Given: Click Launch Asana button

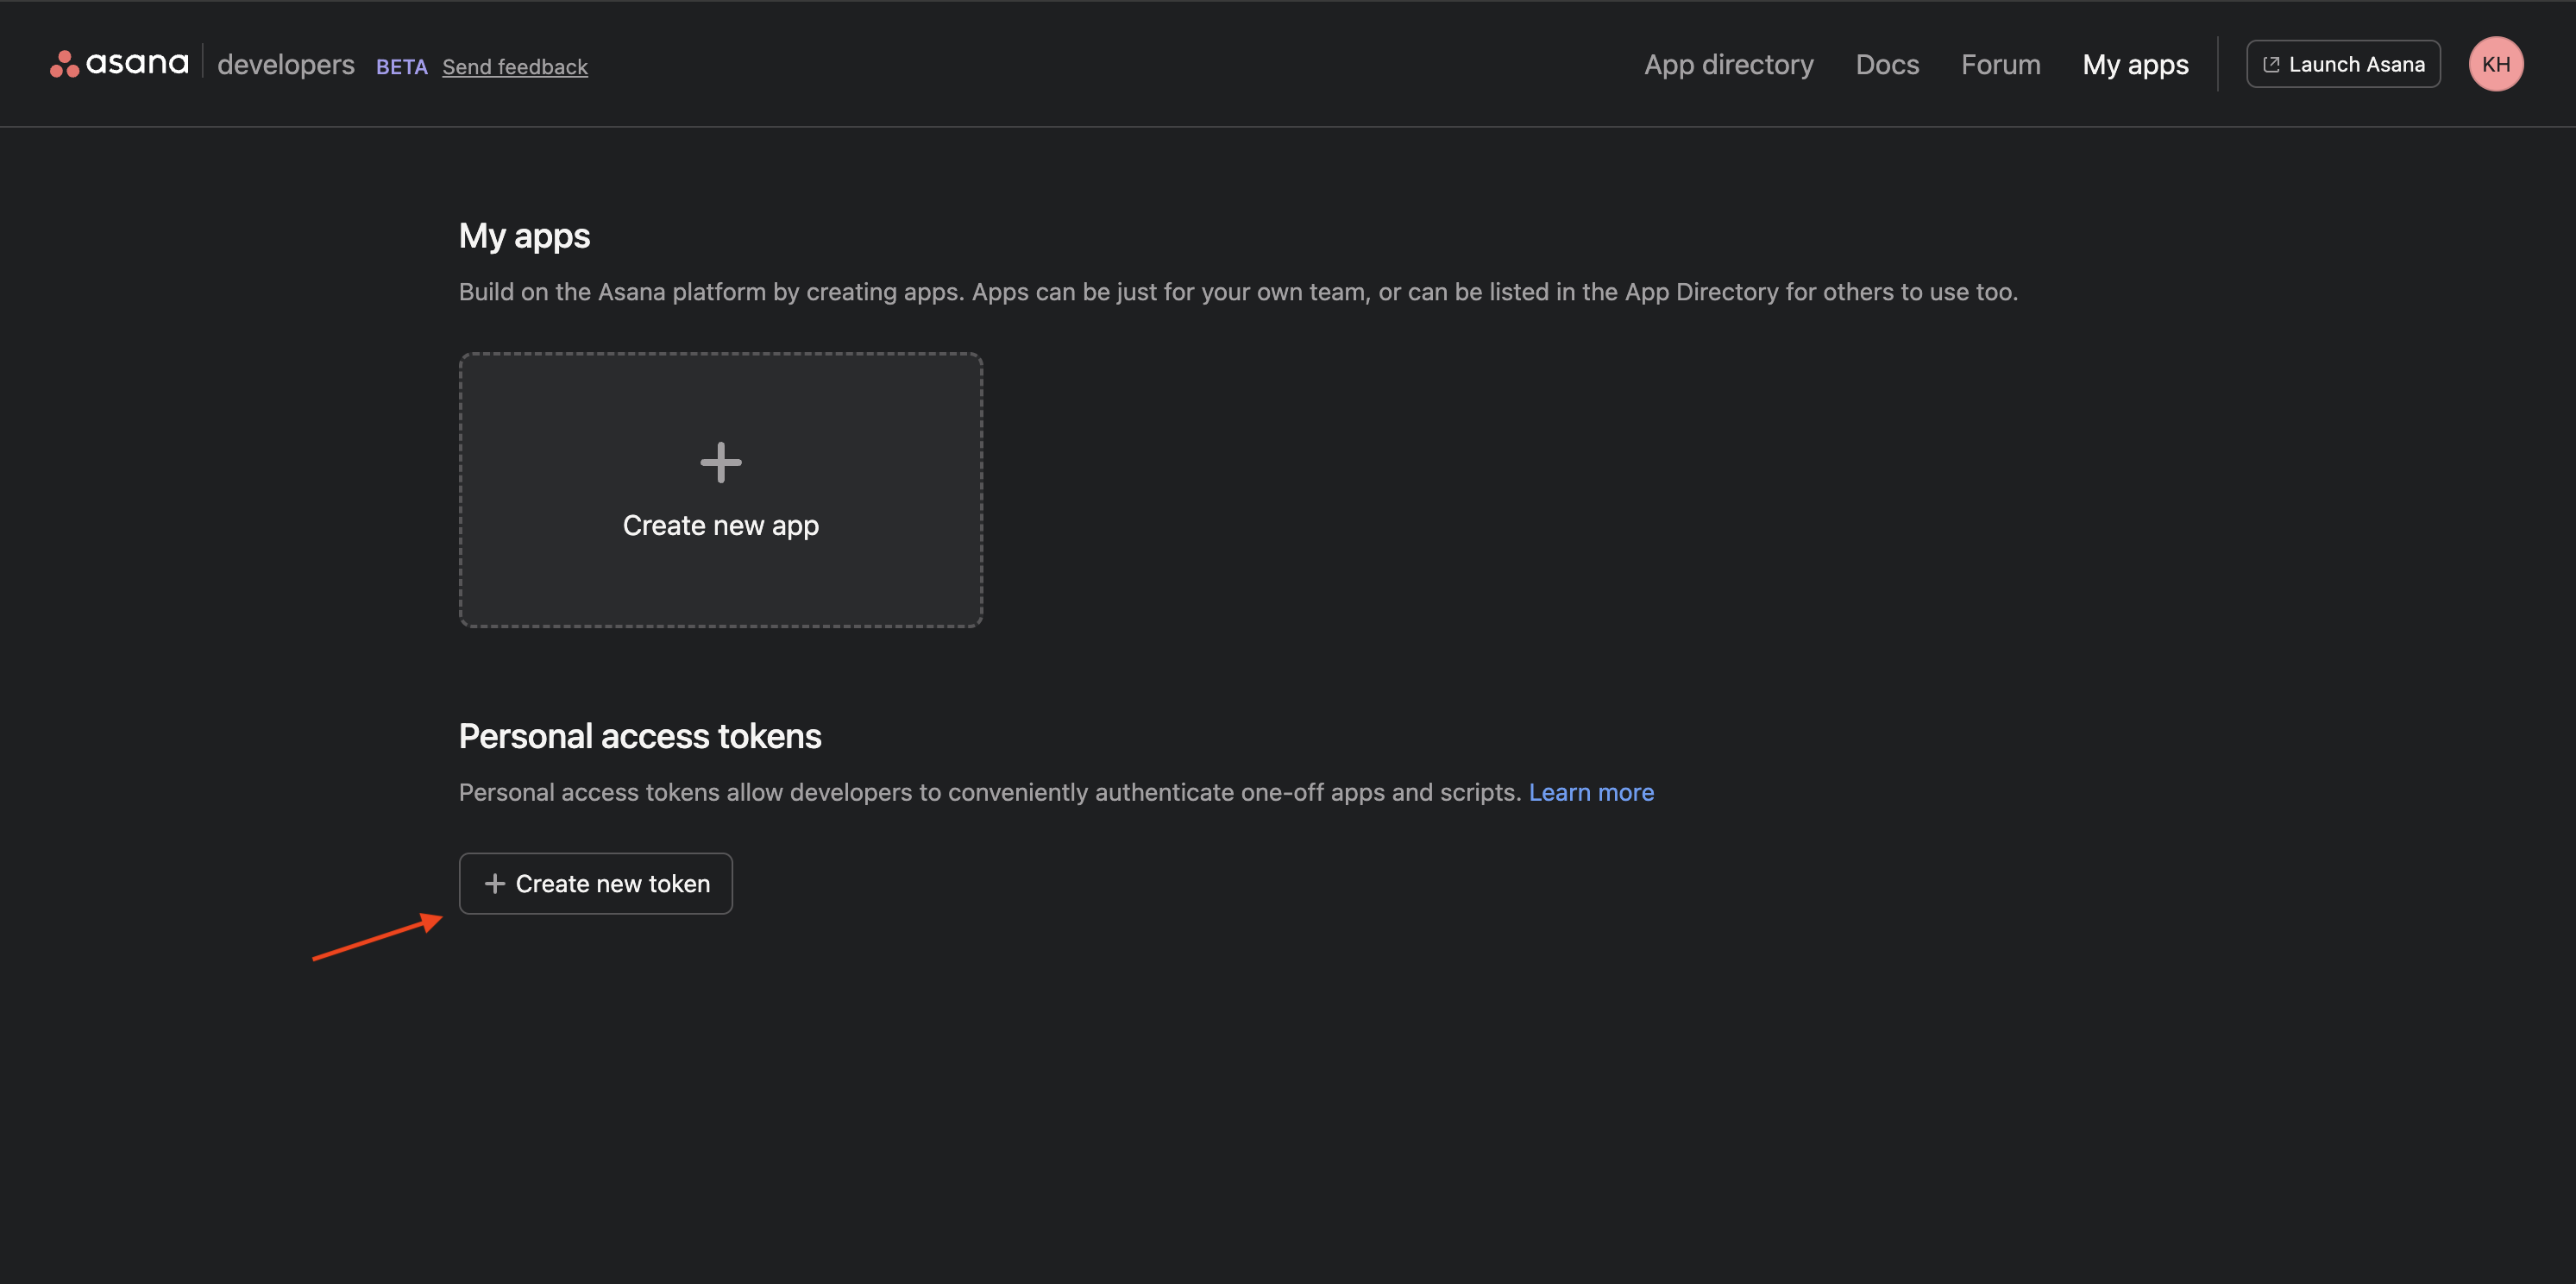Looking at the screenshot, I should click(2343, 64).
